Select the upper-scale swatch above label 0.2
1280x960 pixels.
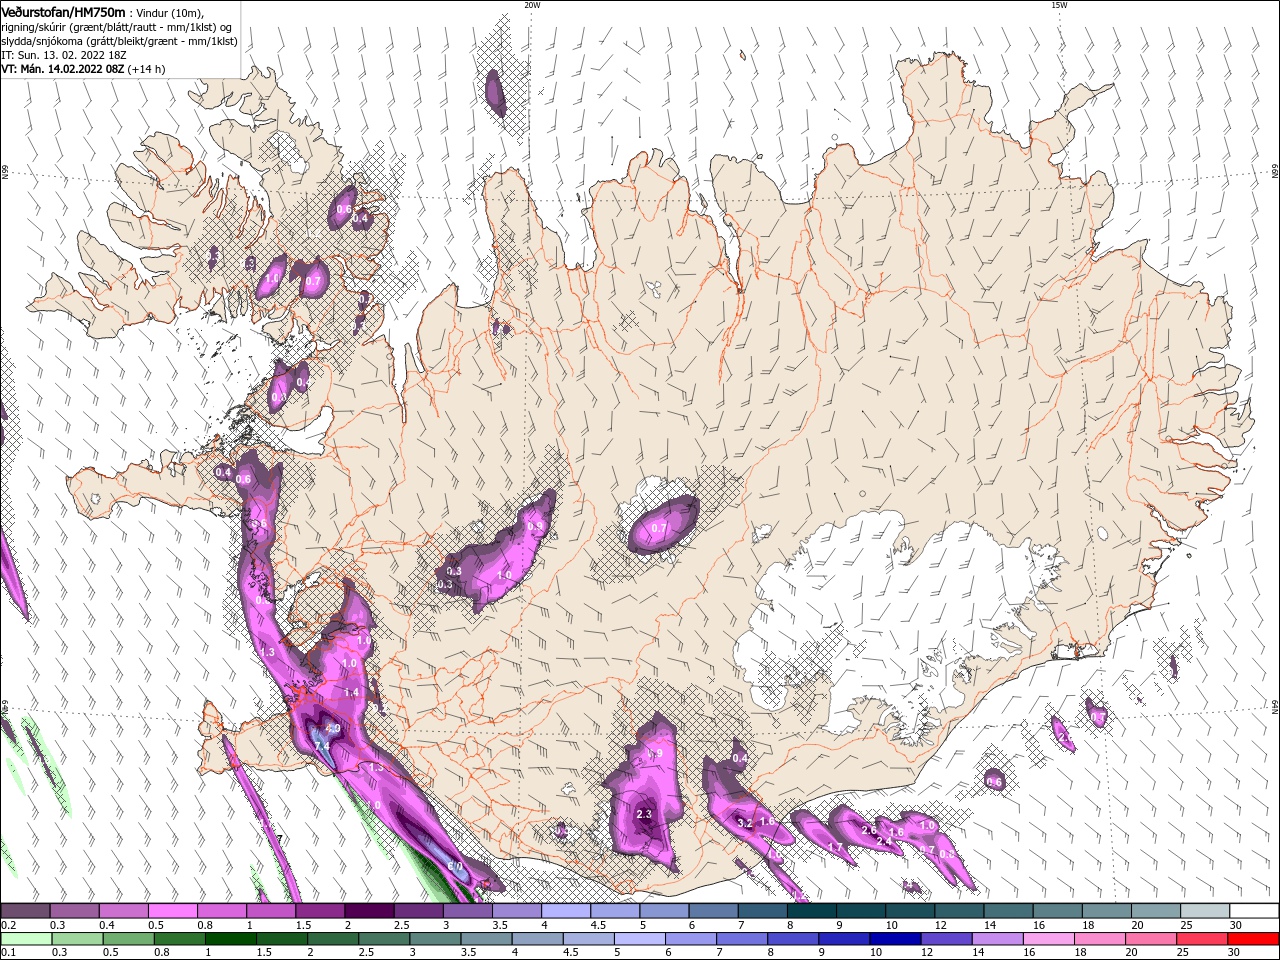click(25, 911)
